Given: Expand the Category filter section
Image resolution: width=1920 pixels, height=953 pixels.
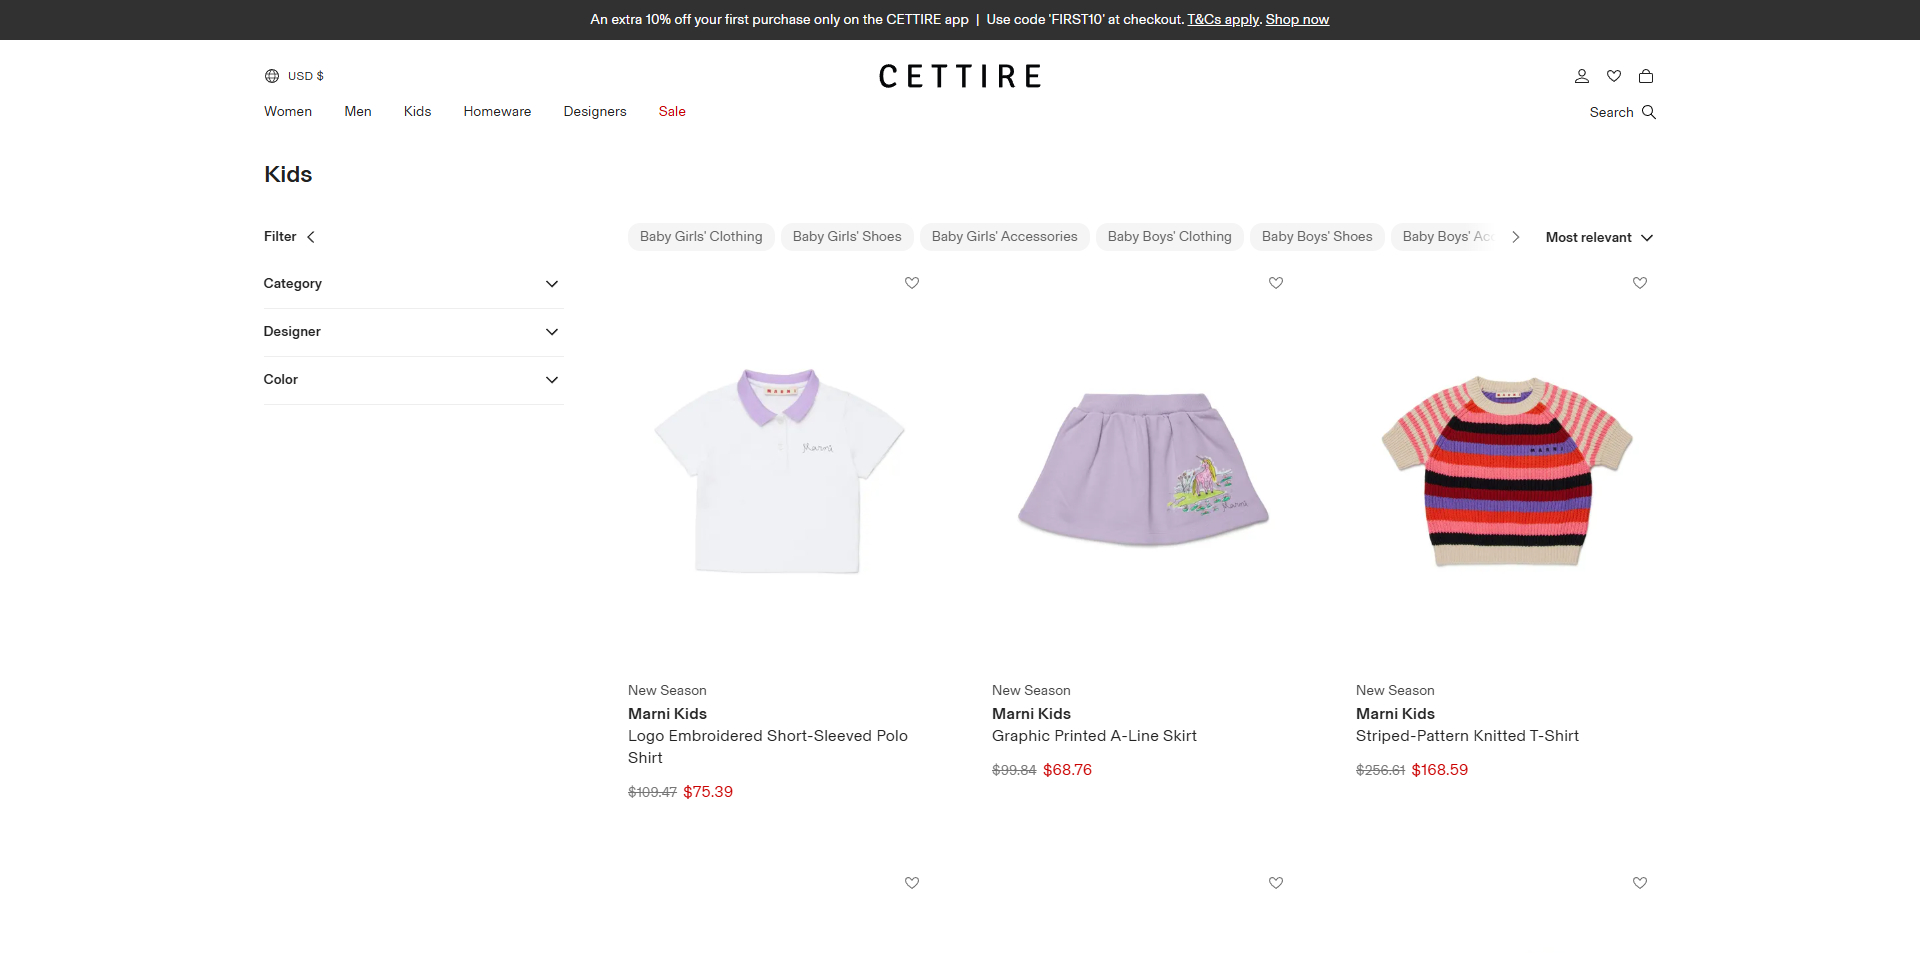Looking at the screenshot, I should click(x=412, y=284).
